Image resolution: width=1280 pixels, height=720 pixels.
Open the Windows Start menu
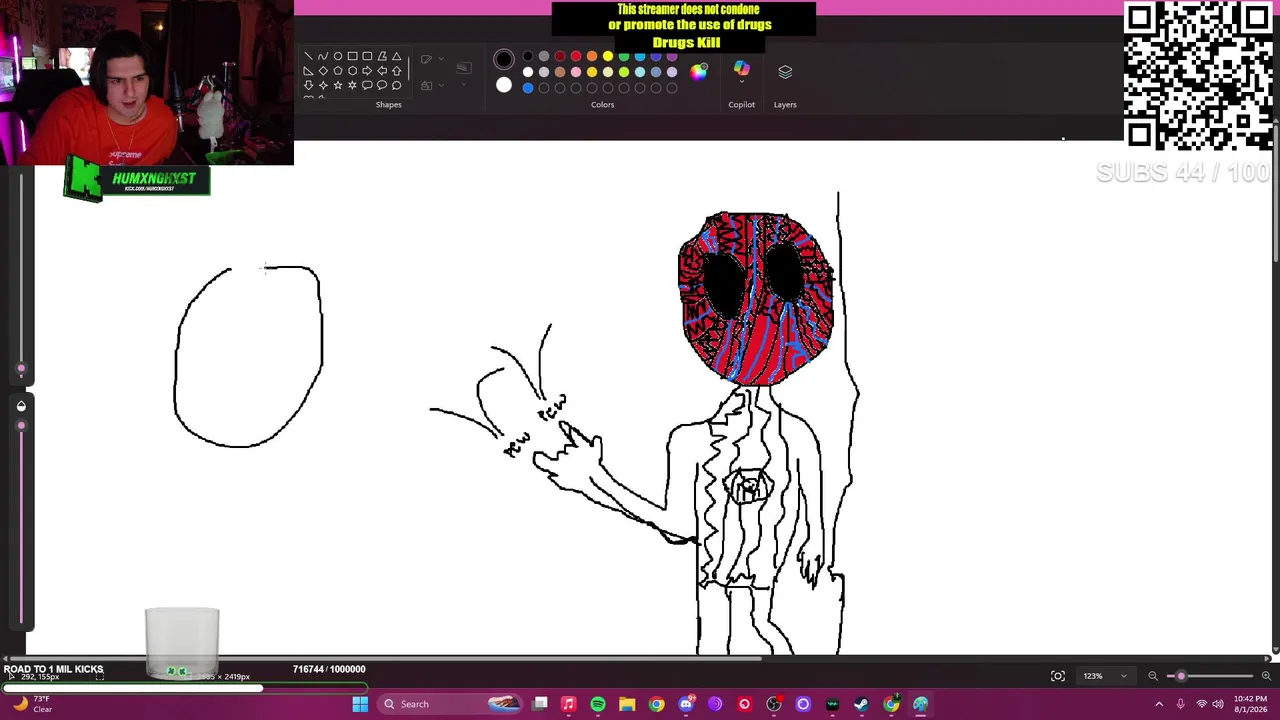pos(360,704)
